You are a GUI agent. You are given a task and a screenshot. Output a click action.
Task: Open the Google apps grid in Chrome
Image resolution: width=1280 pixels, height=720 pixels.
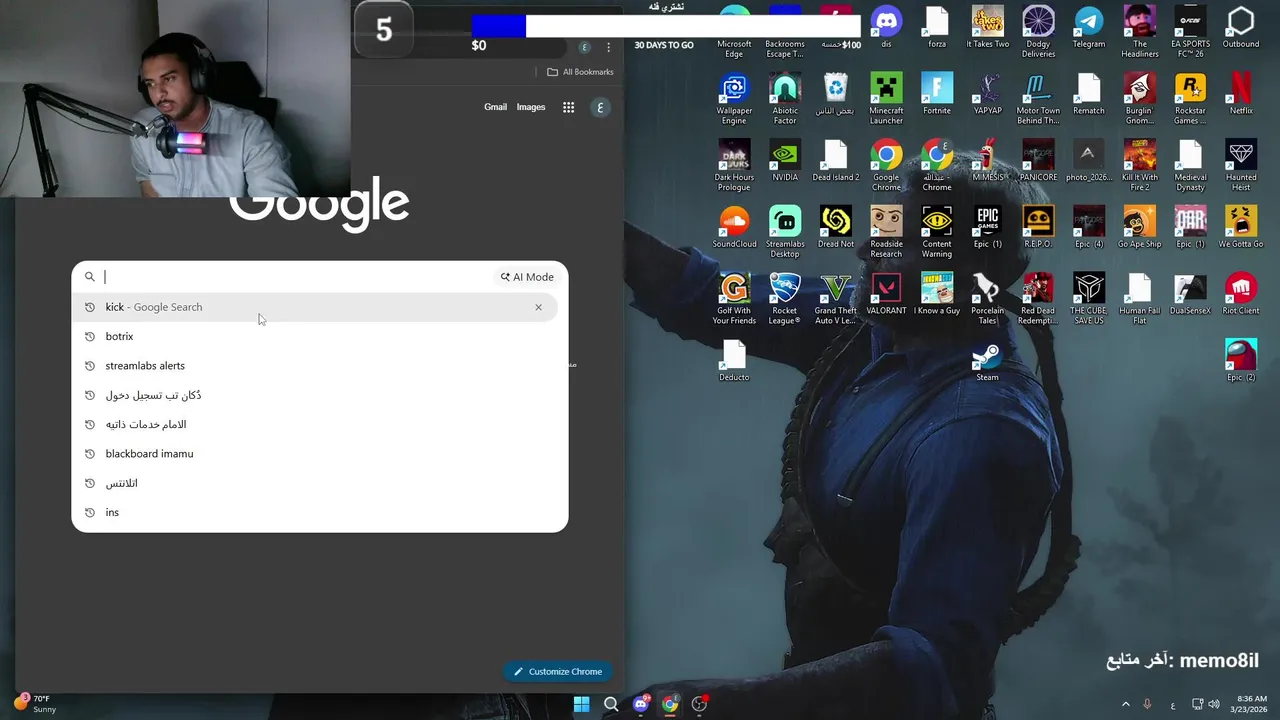point(568,107)
